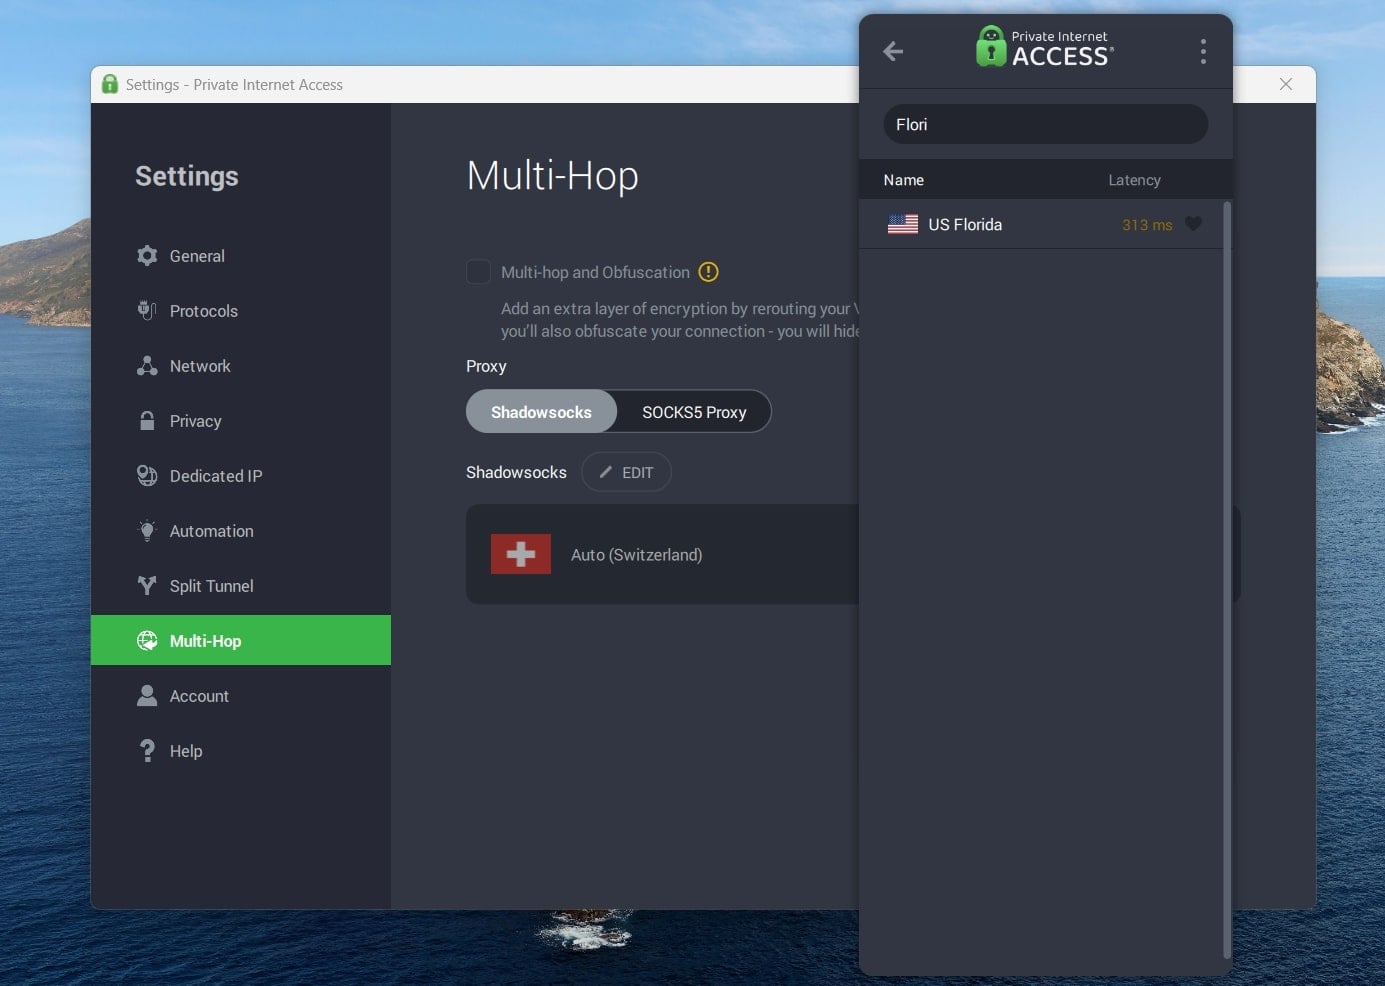This screenshot has width=1385, height=986.
Task: Open Privacy settings via the padlock icon
Action: tap(147, 421)
